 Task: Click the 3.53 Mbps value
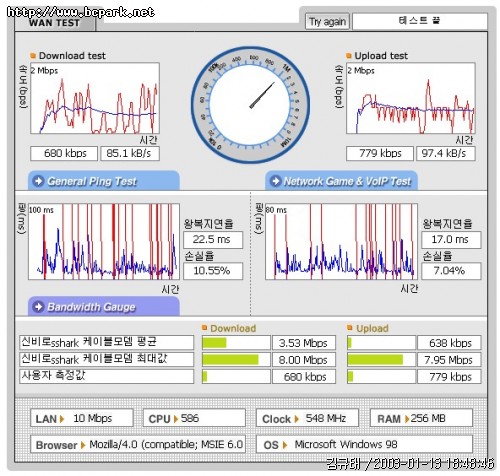(x=304, y=343)
